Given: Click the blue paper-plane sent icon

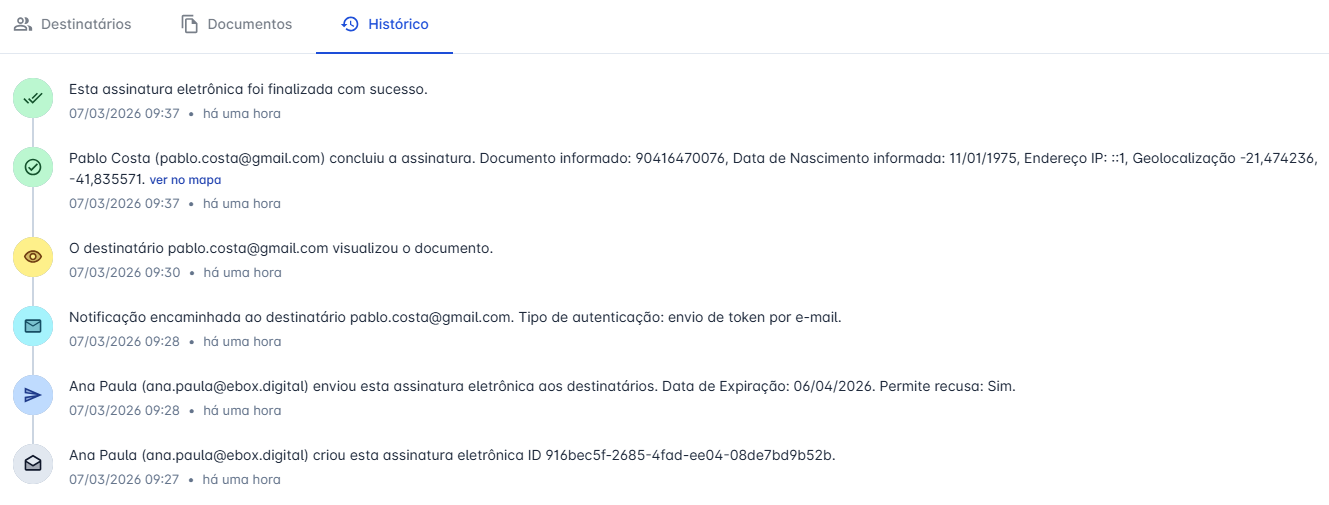Looking at the screenshot, I should click(x=33, y=395).
